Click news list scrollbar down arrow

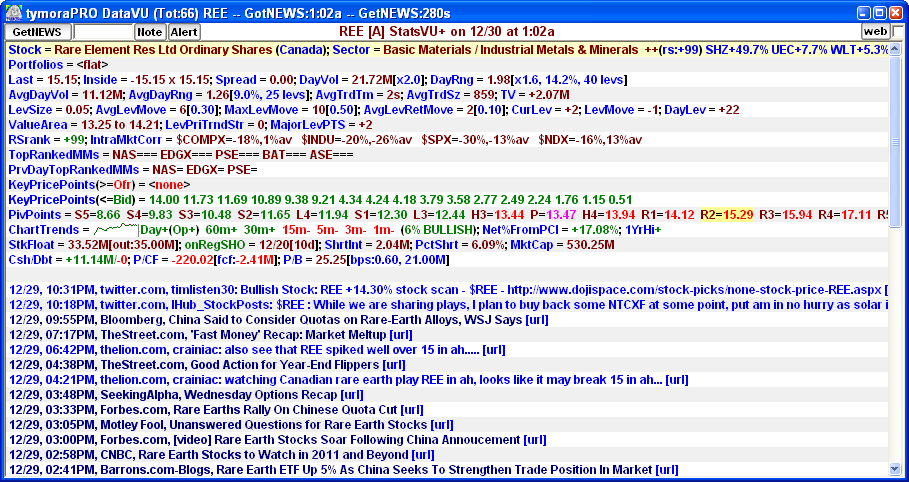click(895, 468)
